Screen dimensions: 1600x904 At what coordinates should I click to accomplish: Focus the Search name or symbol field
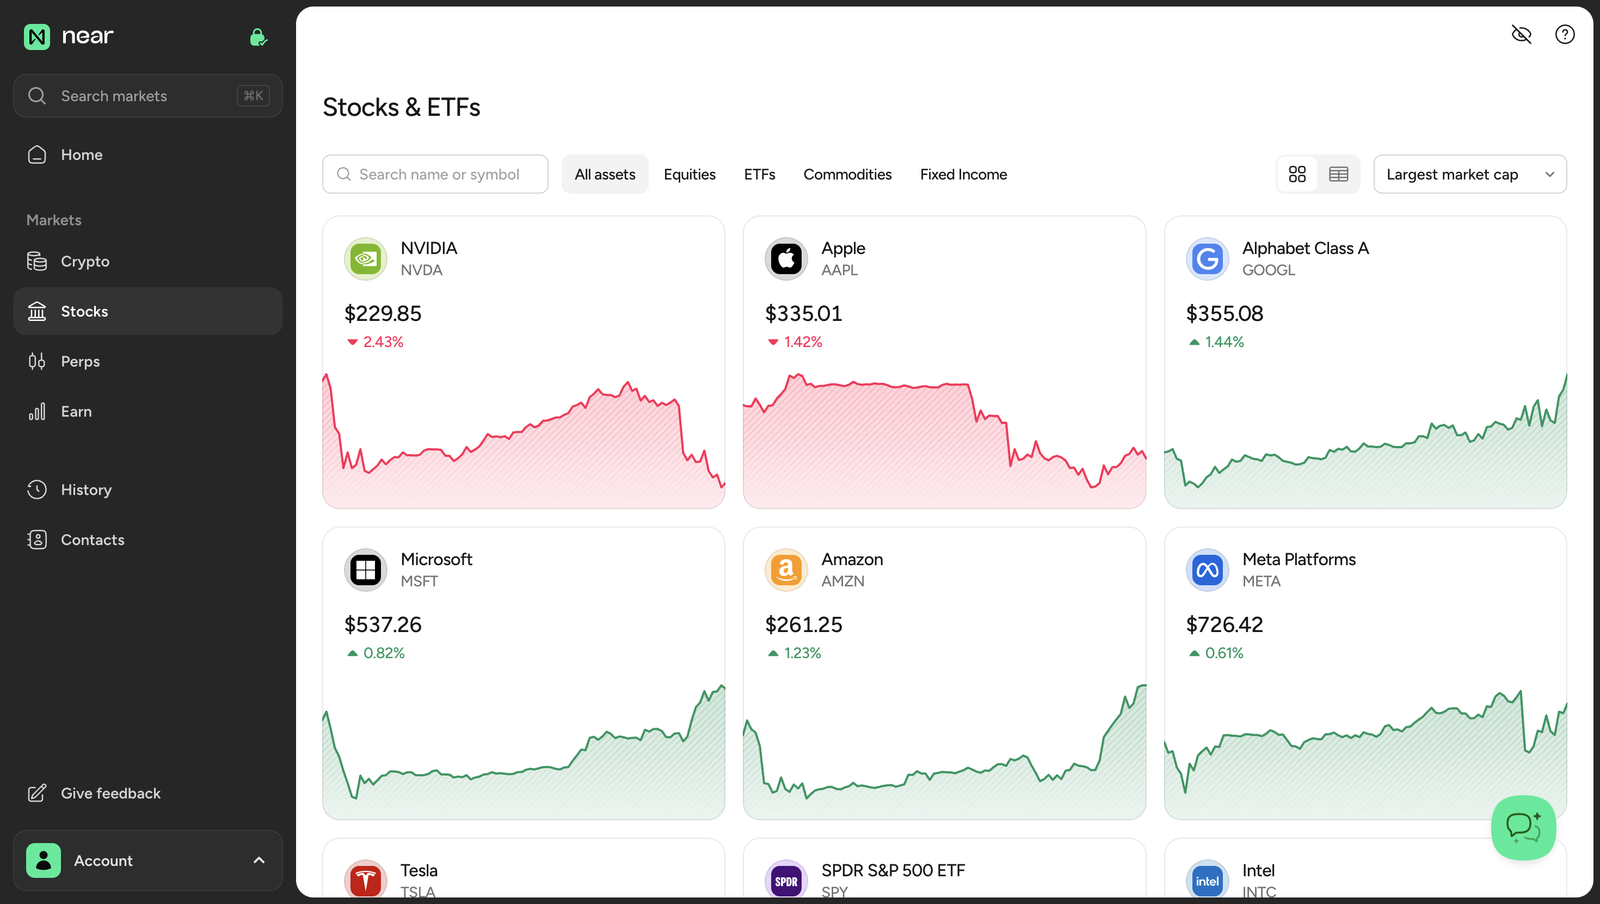tap(435, 174)
